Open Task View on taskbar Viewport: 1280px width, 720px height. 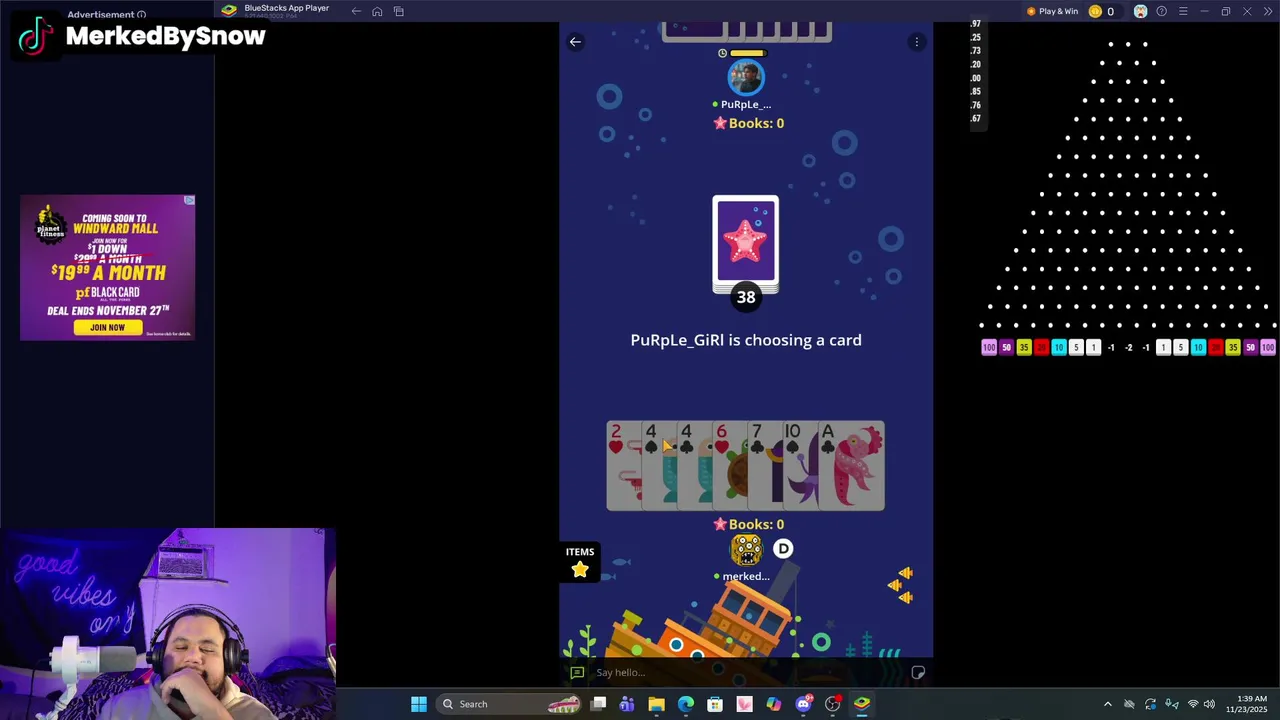598,704
